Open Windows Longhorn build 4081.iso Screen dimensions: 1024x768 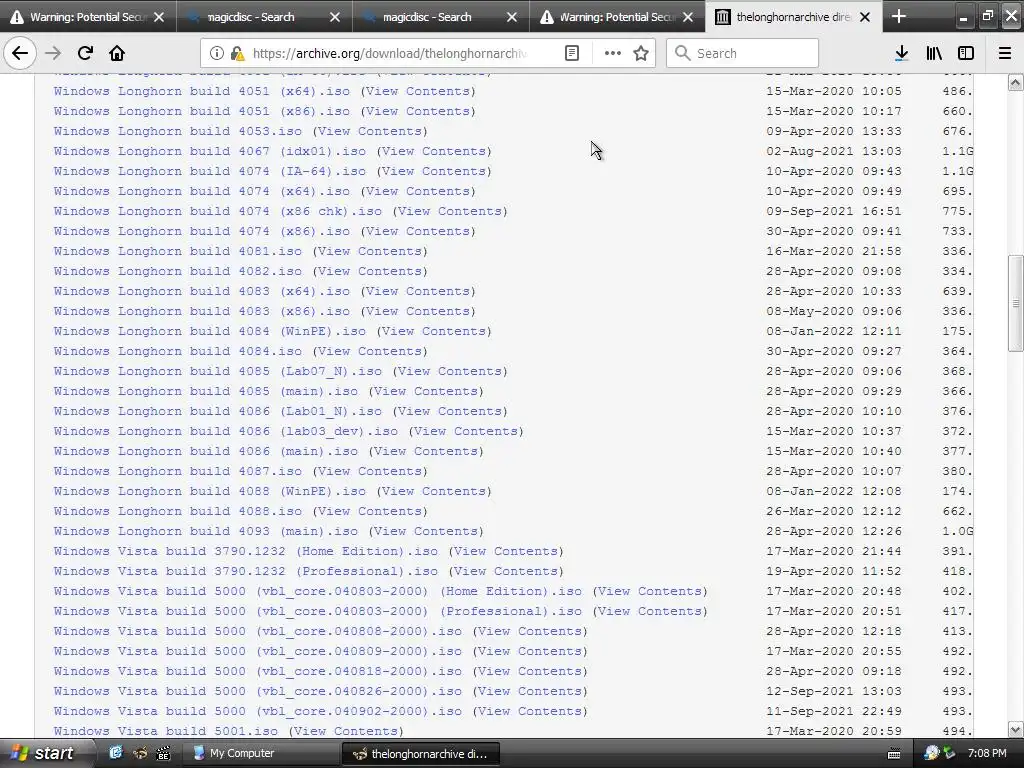pos(178,251)
